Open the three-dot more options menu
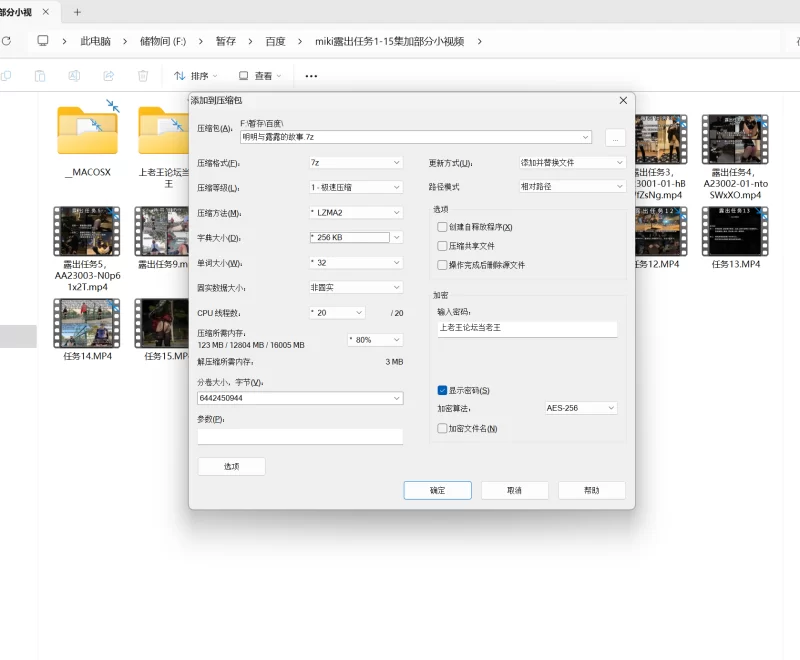 (311, 76)
